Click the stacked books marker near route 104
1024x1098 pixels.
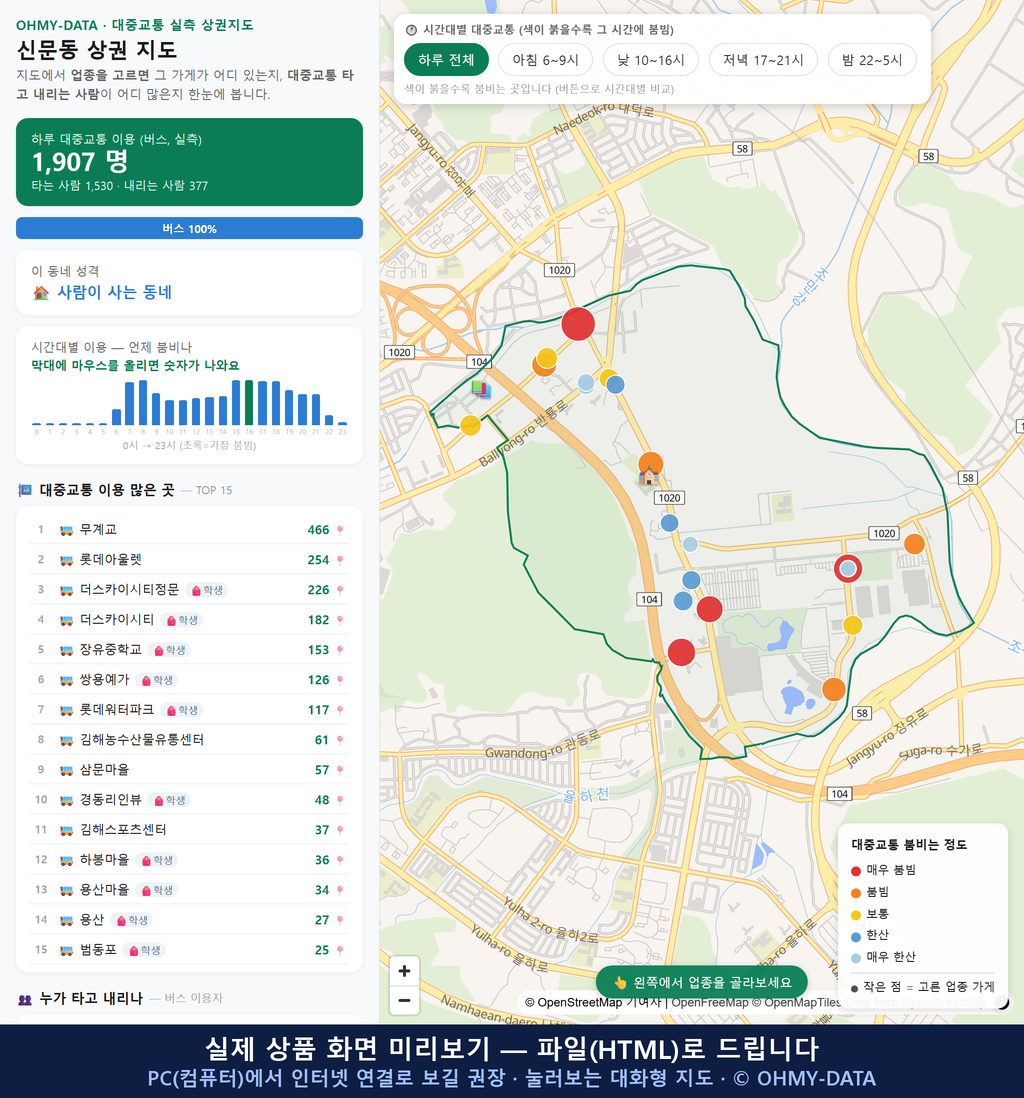pyautogui.click(x=480, y=389)
